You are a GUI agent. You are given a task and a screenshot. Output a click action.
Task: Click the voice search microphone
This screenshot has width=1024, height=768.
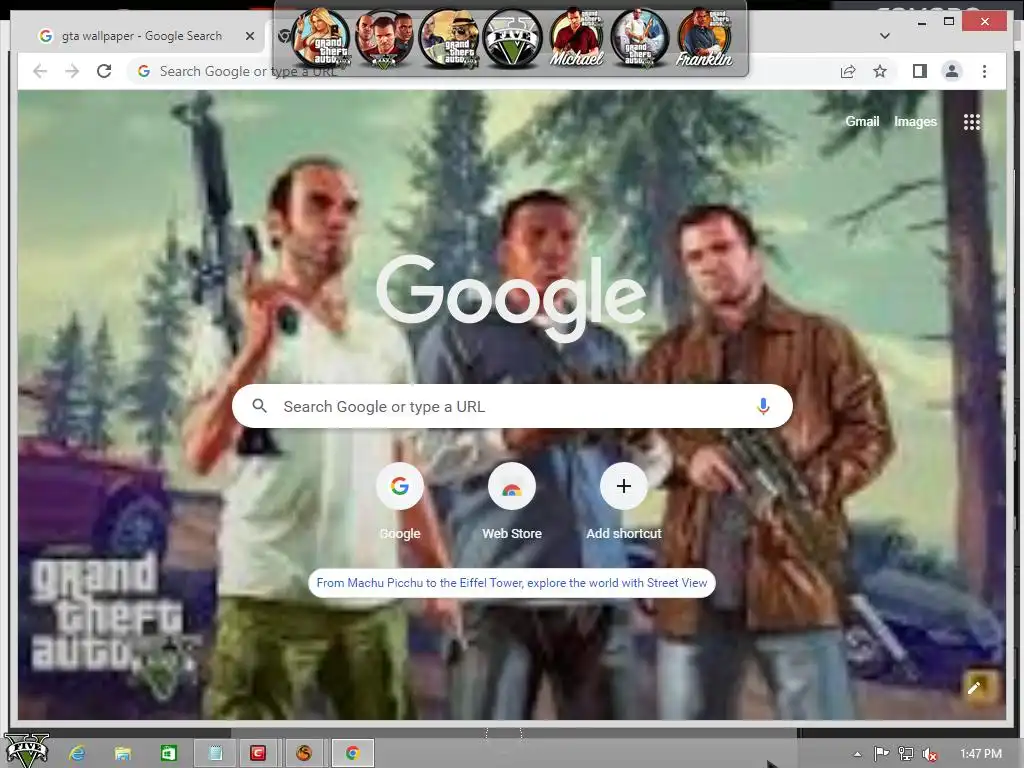click(x=763, y=406)
